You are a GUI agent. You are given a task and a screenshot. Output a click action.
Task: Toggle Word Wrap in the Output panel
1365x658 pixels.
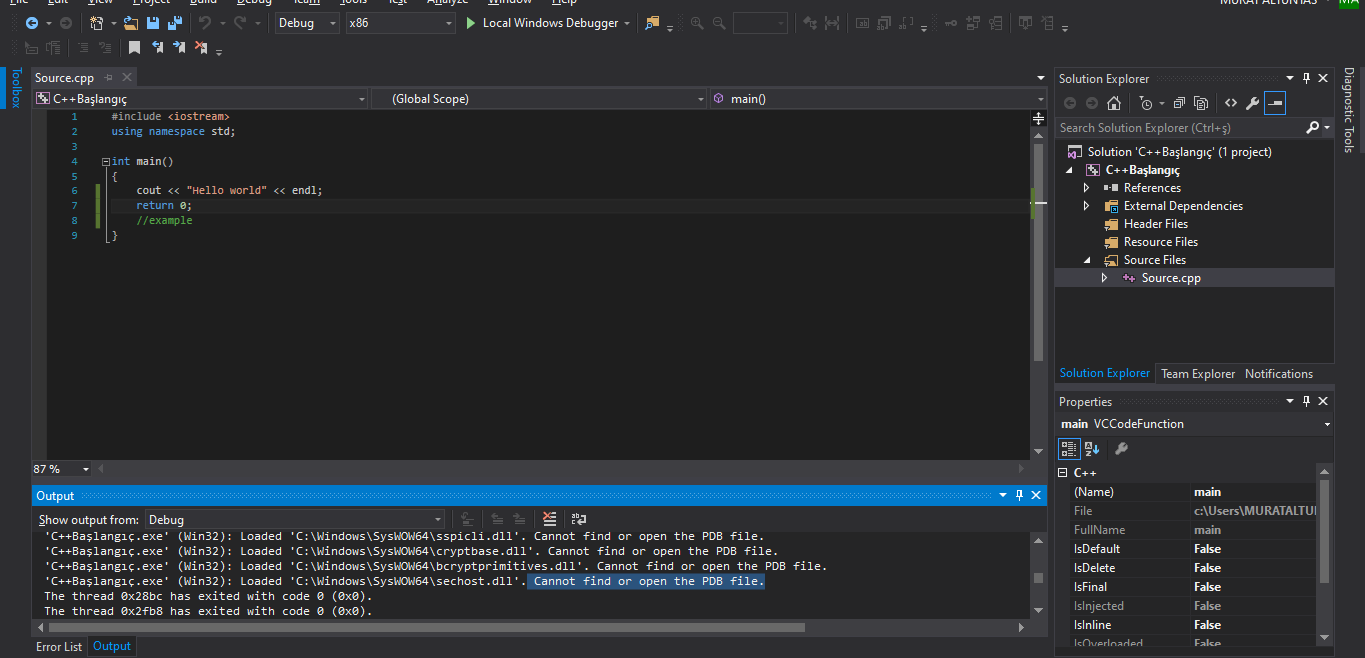[x=578, y=519]
